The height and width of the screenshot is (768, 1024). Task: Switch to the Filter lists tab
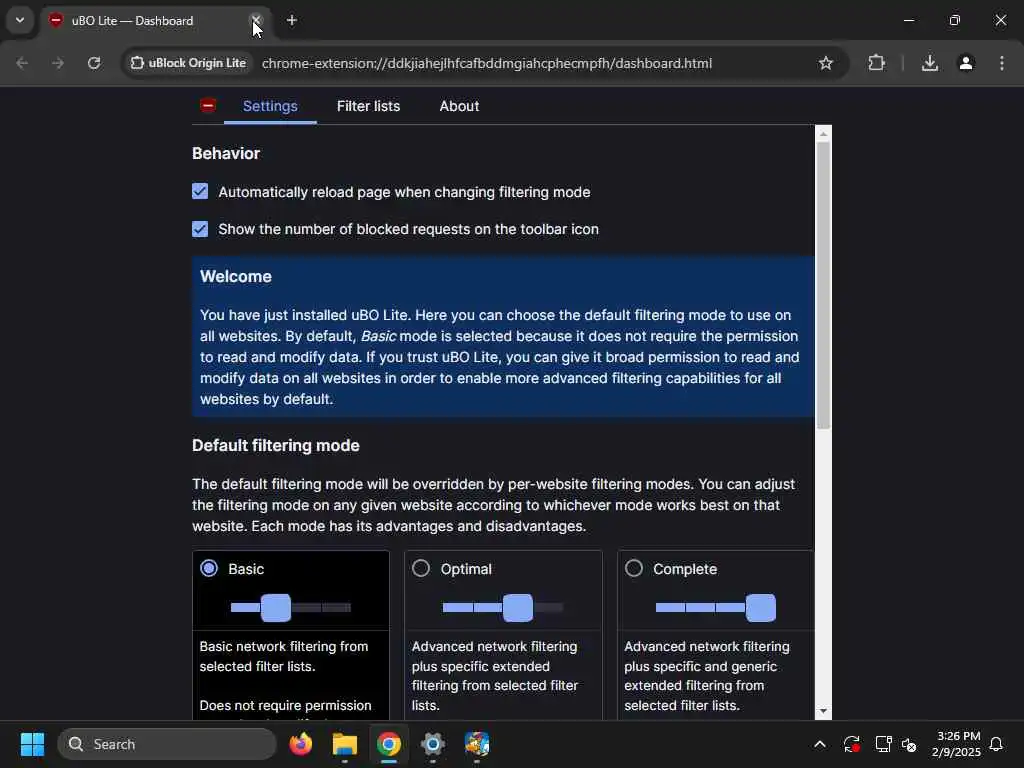click(x=368, y=106)
